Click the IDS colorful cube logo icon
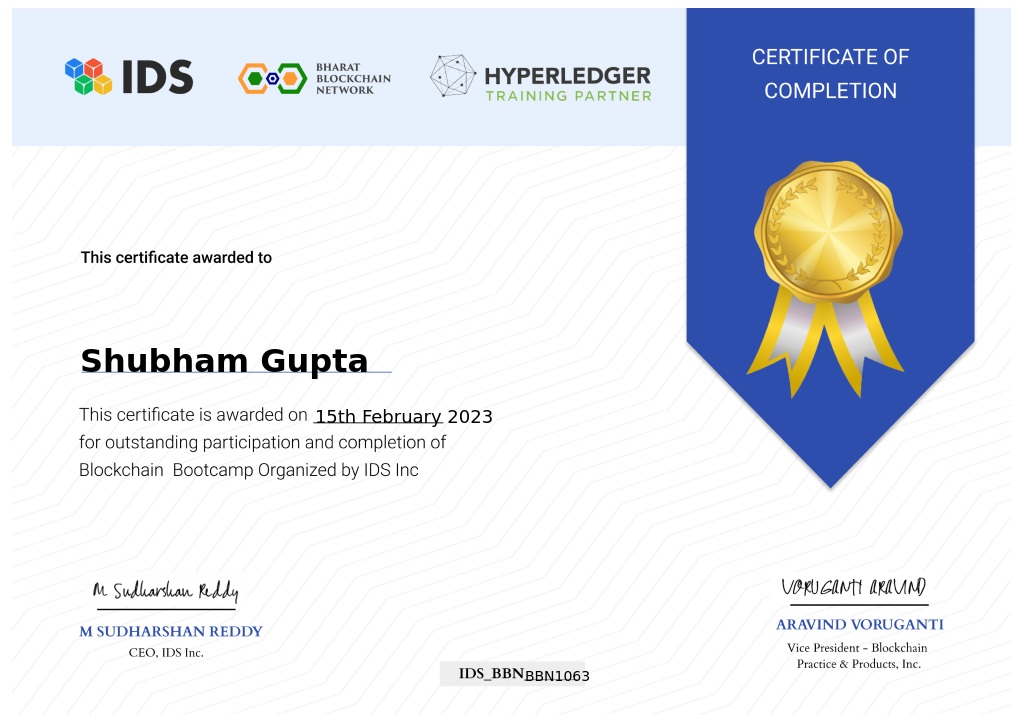This screenshot has width=1024, height=723. click(x=88, y=77)
